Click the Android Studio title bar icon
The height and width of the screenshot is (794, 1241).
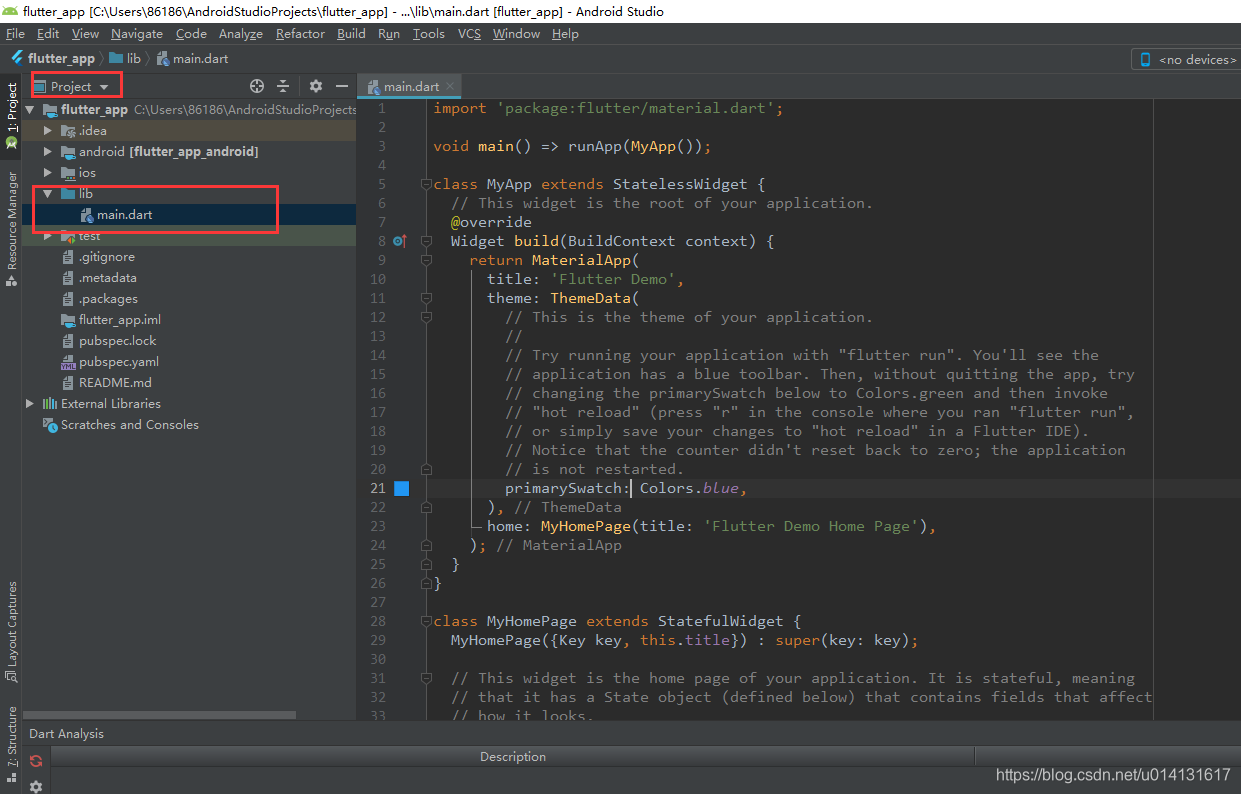pos(11,11)
